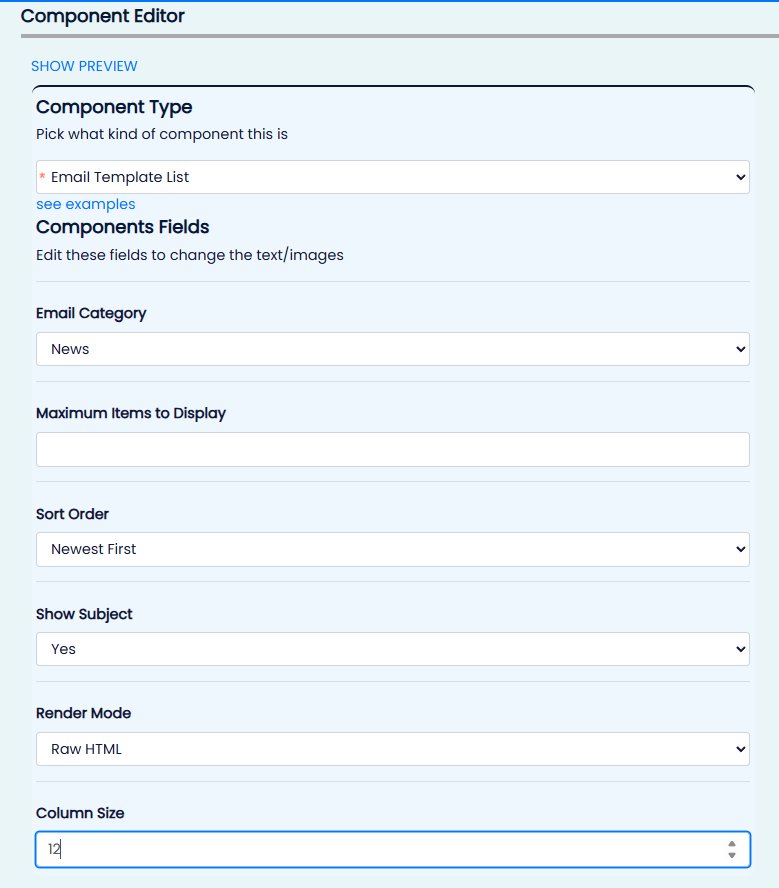Decrease Column Size with the down arrow
The height and width of the screenshot is (888, 779).
(732, 856)
